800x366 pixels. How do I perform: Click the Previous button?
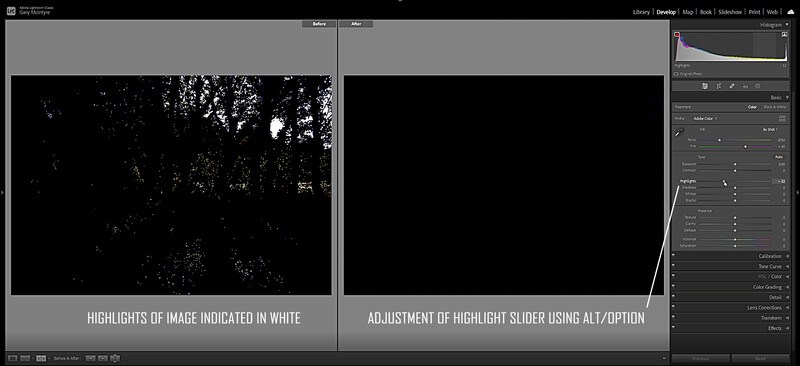tap(701, 358)
